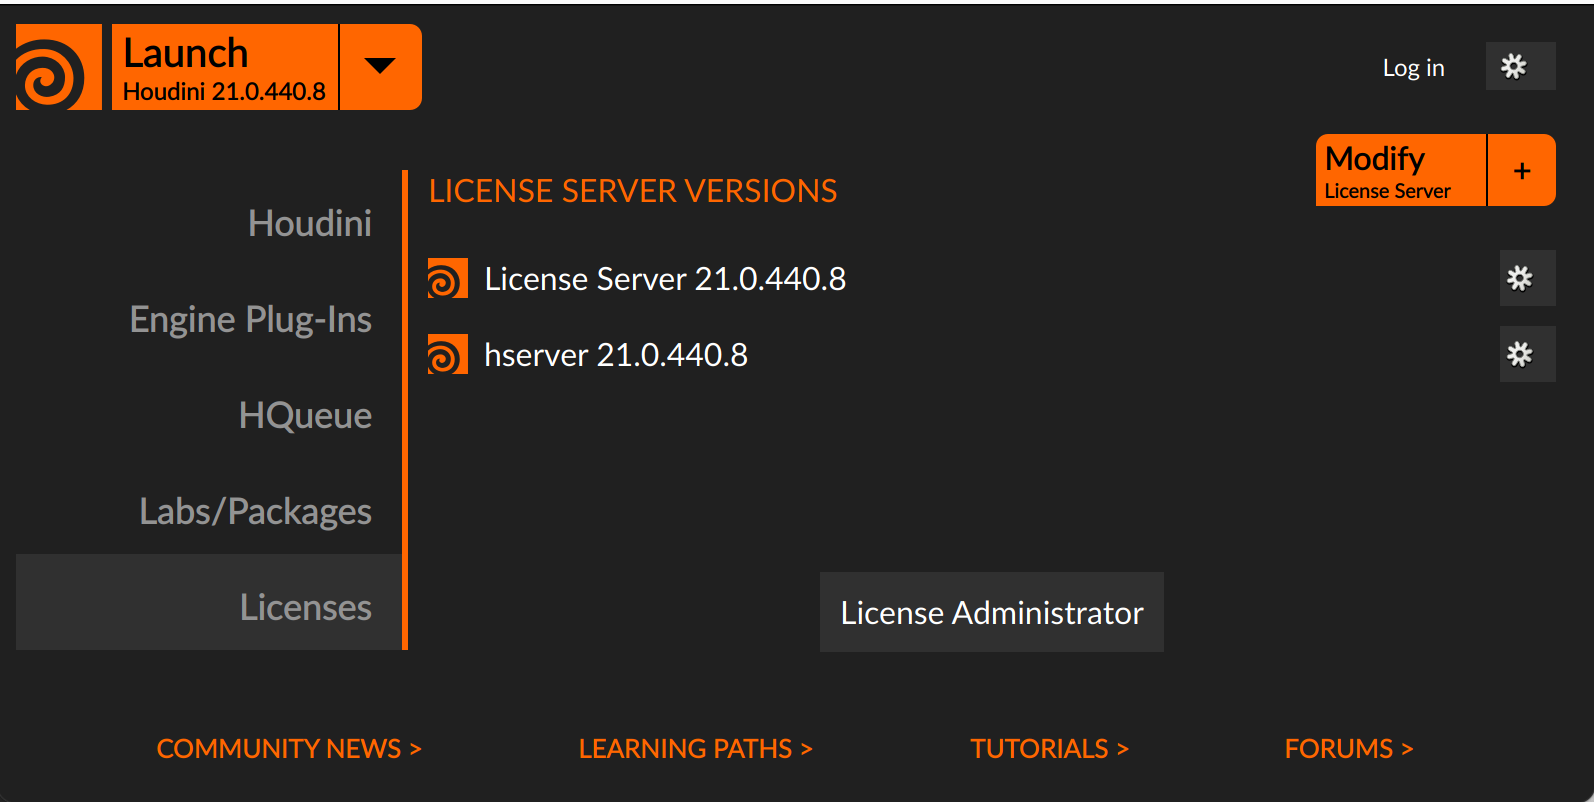The height and width of the screenshot is (802, 1594).
Task: Click the Houdini swirl logo at top left
Action: [59, 67]
